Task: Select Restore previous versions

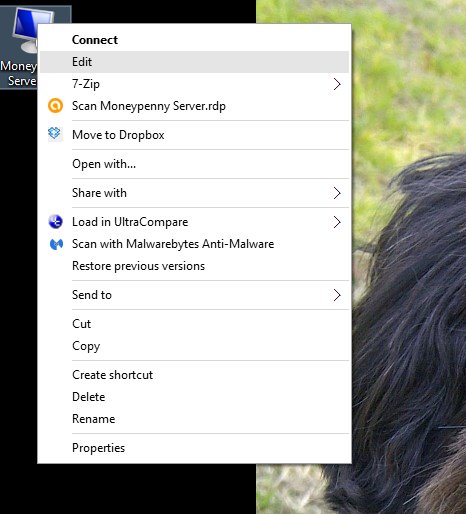Action: click(x=194, y=266)
